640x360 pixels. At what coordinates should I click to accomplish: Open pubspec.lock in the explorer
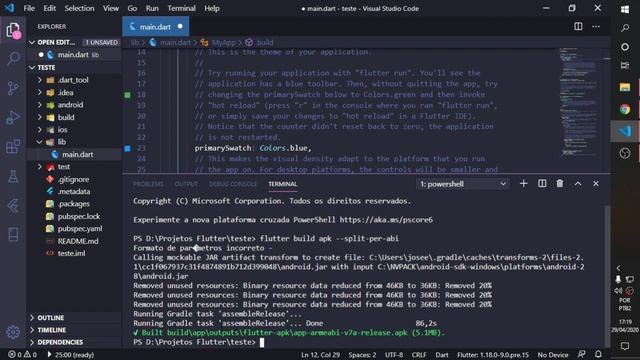(79, 216)
